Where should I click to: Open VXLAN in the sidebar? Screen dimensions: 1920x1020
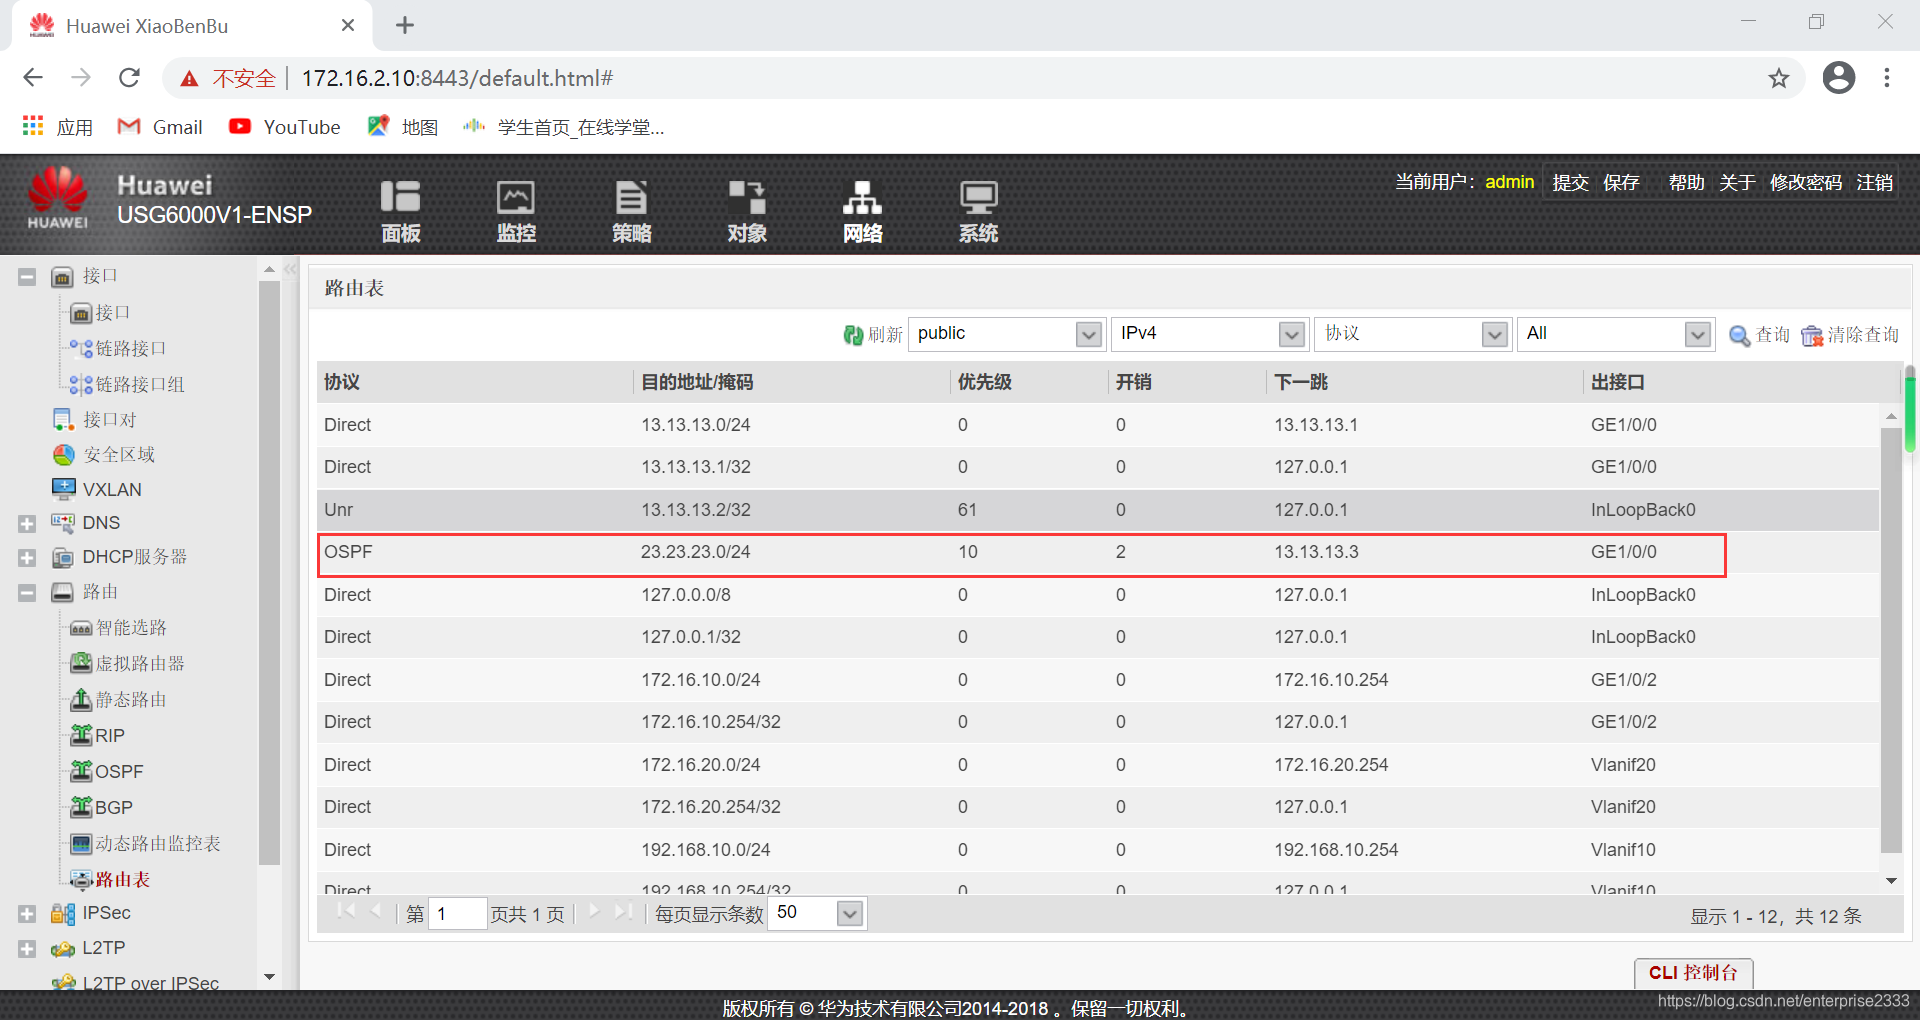[112, 489]
